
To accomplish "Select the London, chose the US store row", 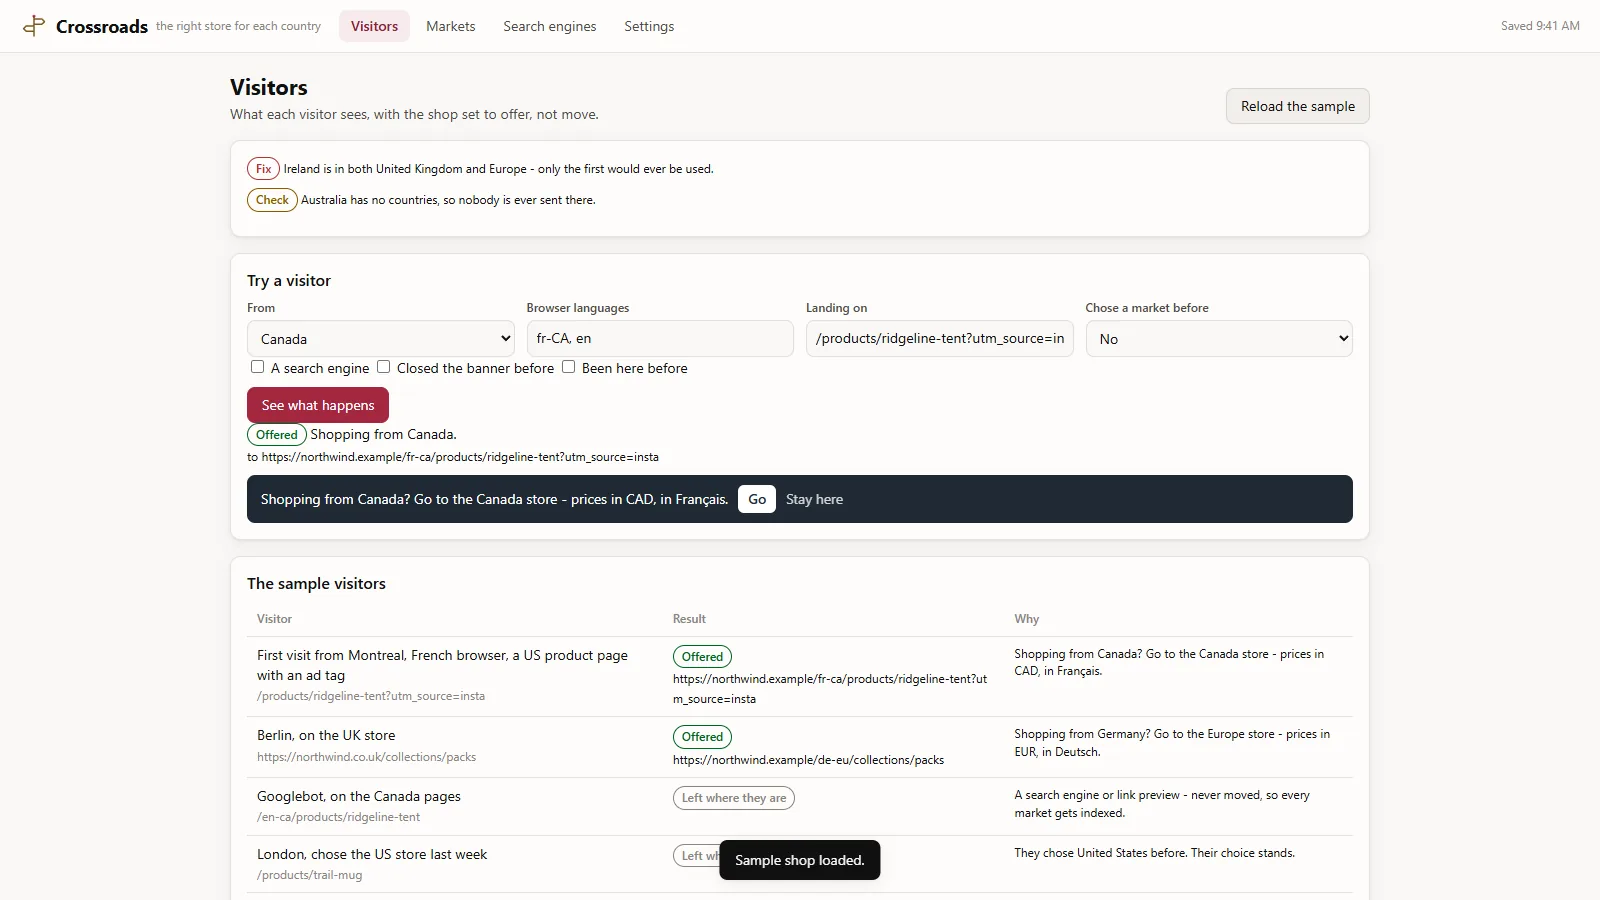I will (800, 864).
